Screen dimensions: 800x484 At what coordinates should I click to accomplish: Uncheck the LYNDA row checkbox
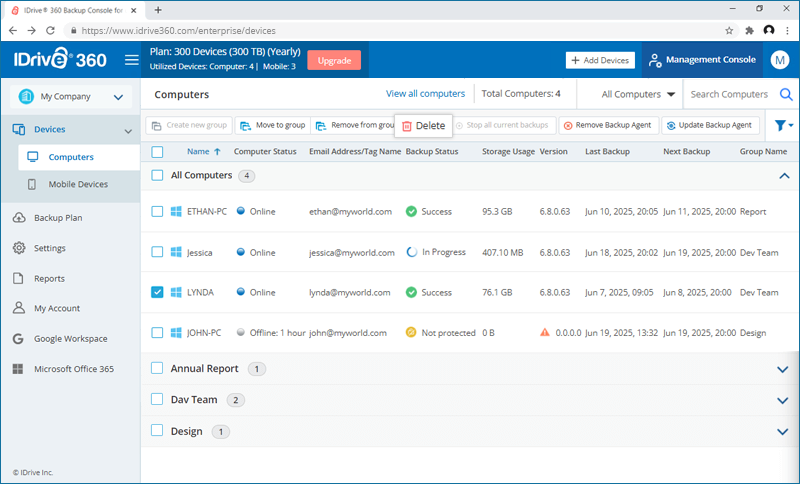157,292
